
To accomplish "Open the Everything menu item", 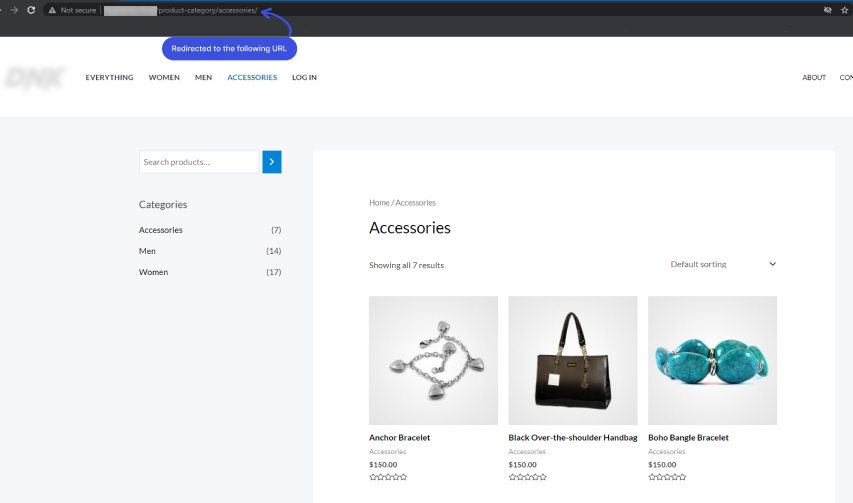I will tap(109, 77).
